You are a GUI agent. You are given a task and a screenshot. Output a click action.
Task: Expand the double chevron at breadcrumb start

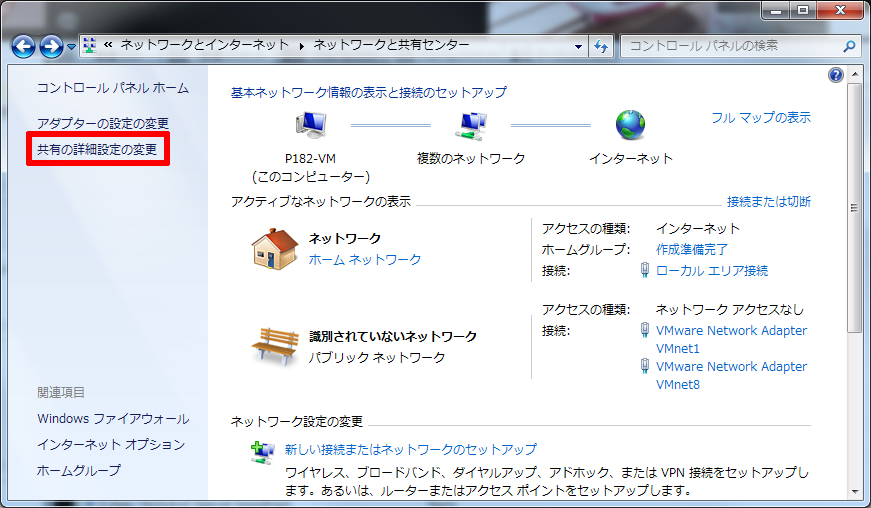click(108, 45)
